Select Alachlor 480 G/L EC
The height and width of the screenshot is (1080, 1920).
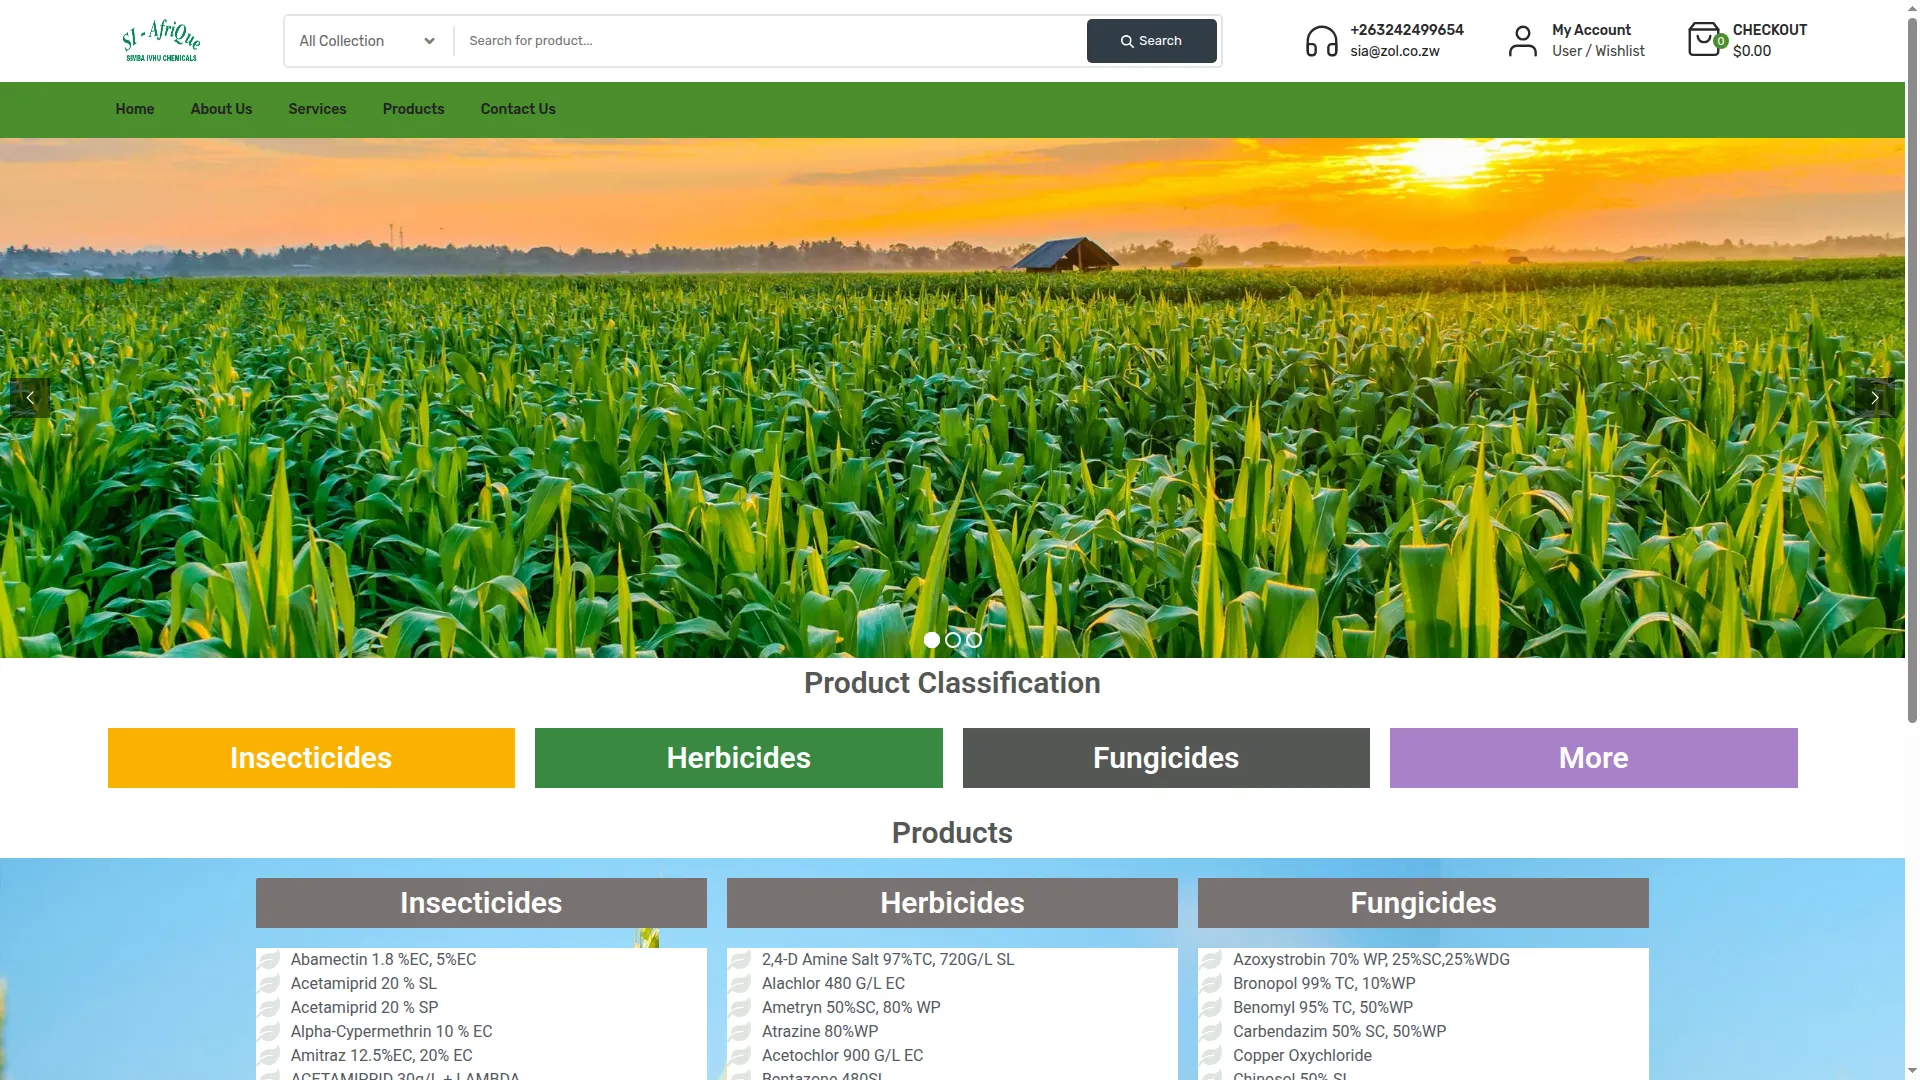(833, 984)
